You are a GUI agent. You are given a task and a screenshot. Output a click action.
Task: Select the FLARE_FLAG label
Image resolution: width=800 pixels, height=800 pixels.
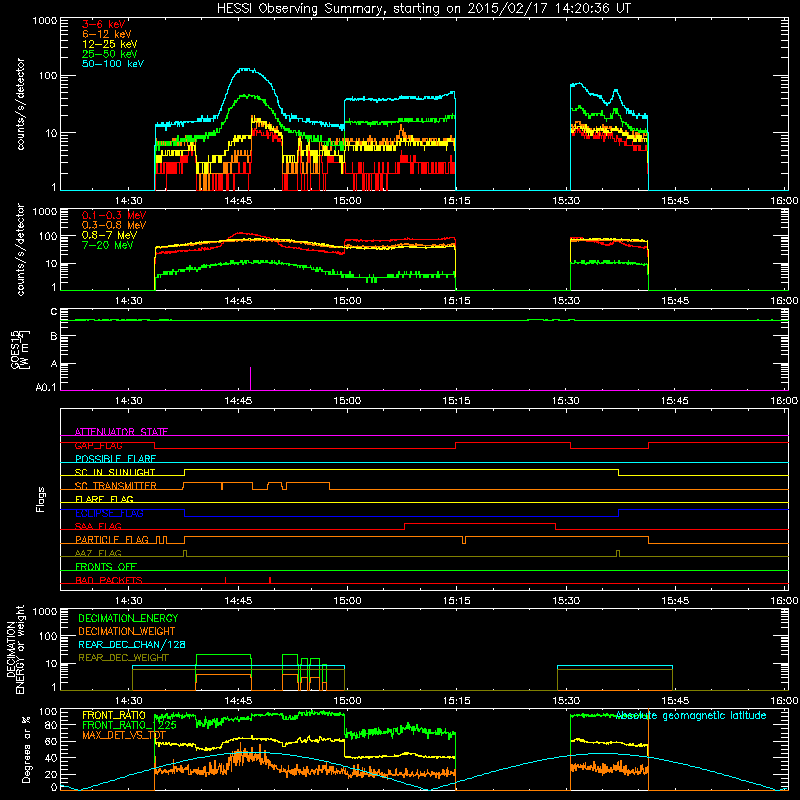pyautogui.click(x=104, y=499)
